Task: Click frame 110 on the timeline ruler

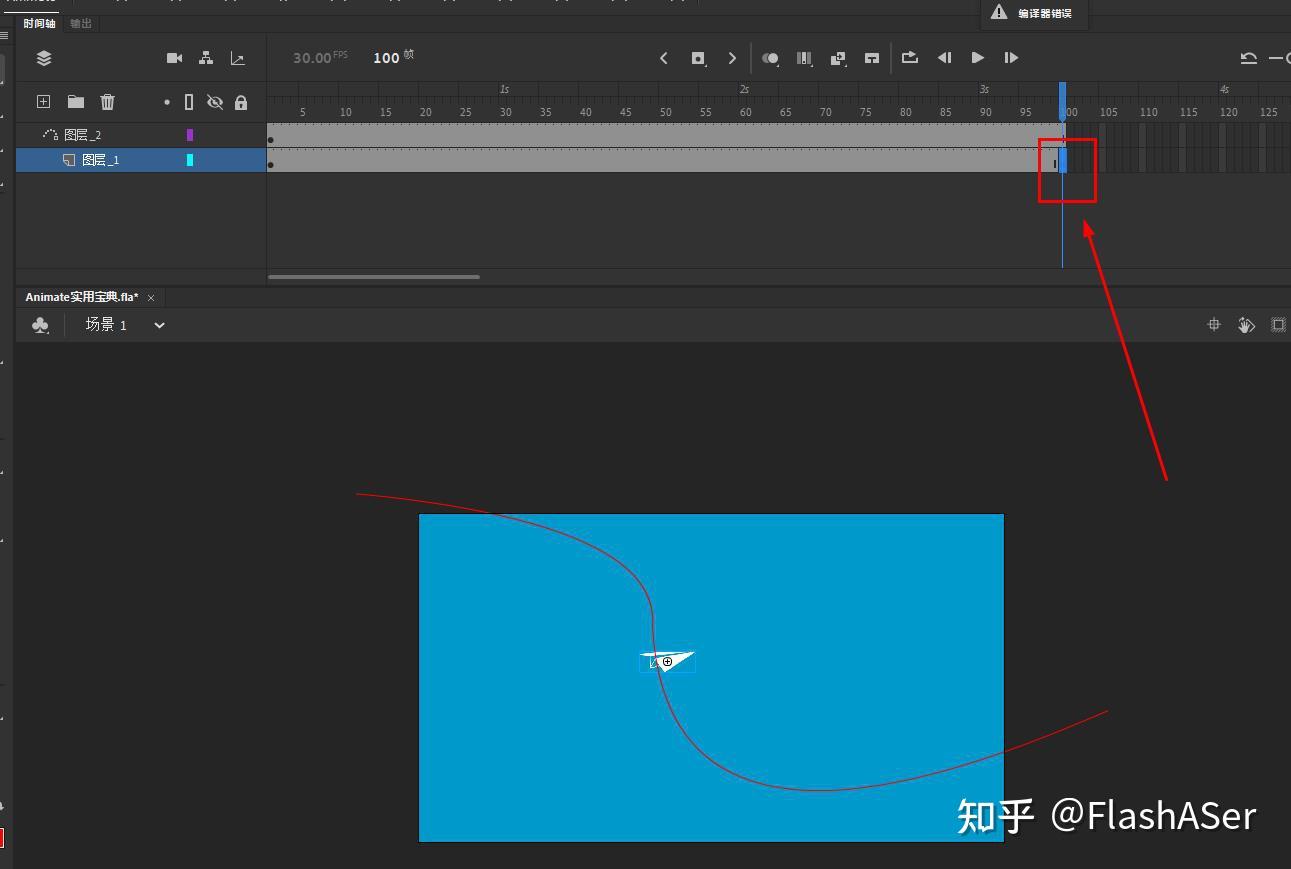Action: (1149, 112)
